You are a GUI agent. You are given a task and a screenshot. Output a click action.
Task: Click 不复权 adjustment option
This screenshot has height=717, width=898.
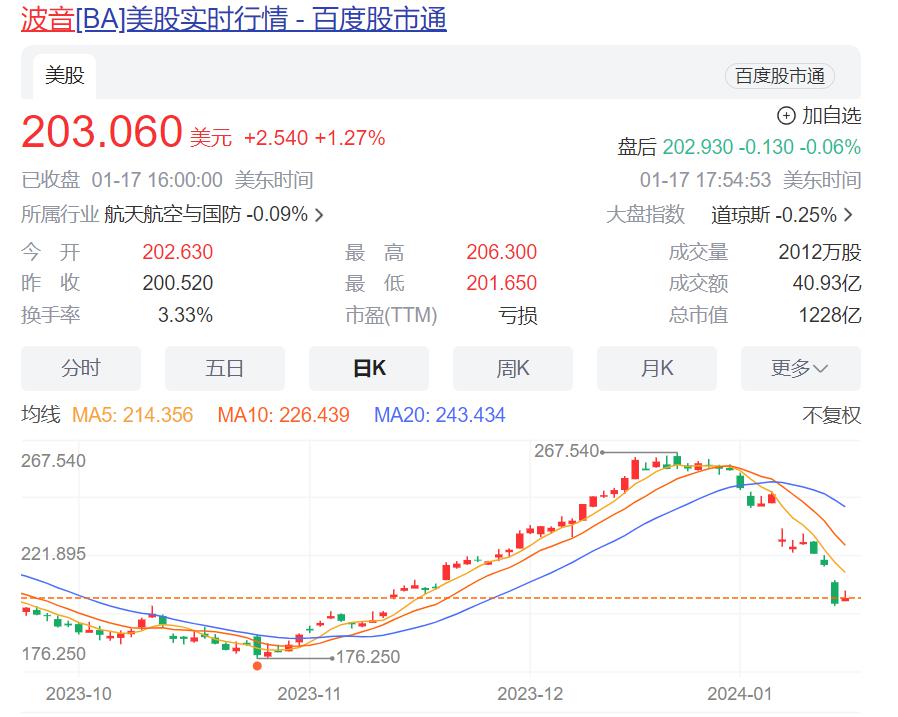click(832, 415)
